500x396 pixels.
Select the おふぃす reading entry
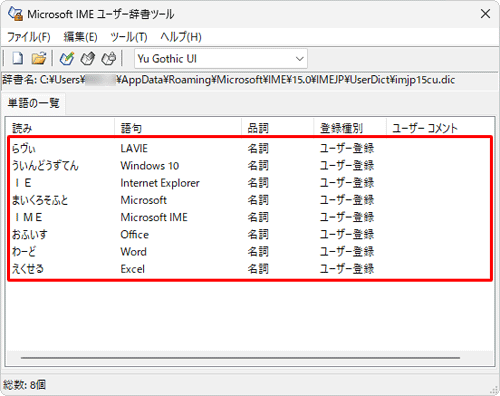[x=30, y=235]
